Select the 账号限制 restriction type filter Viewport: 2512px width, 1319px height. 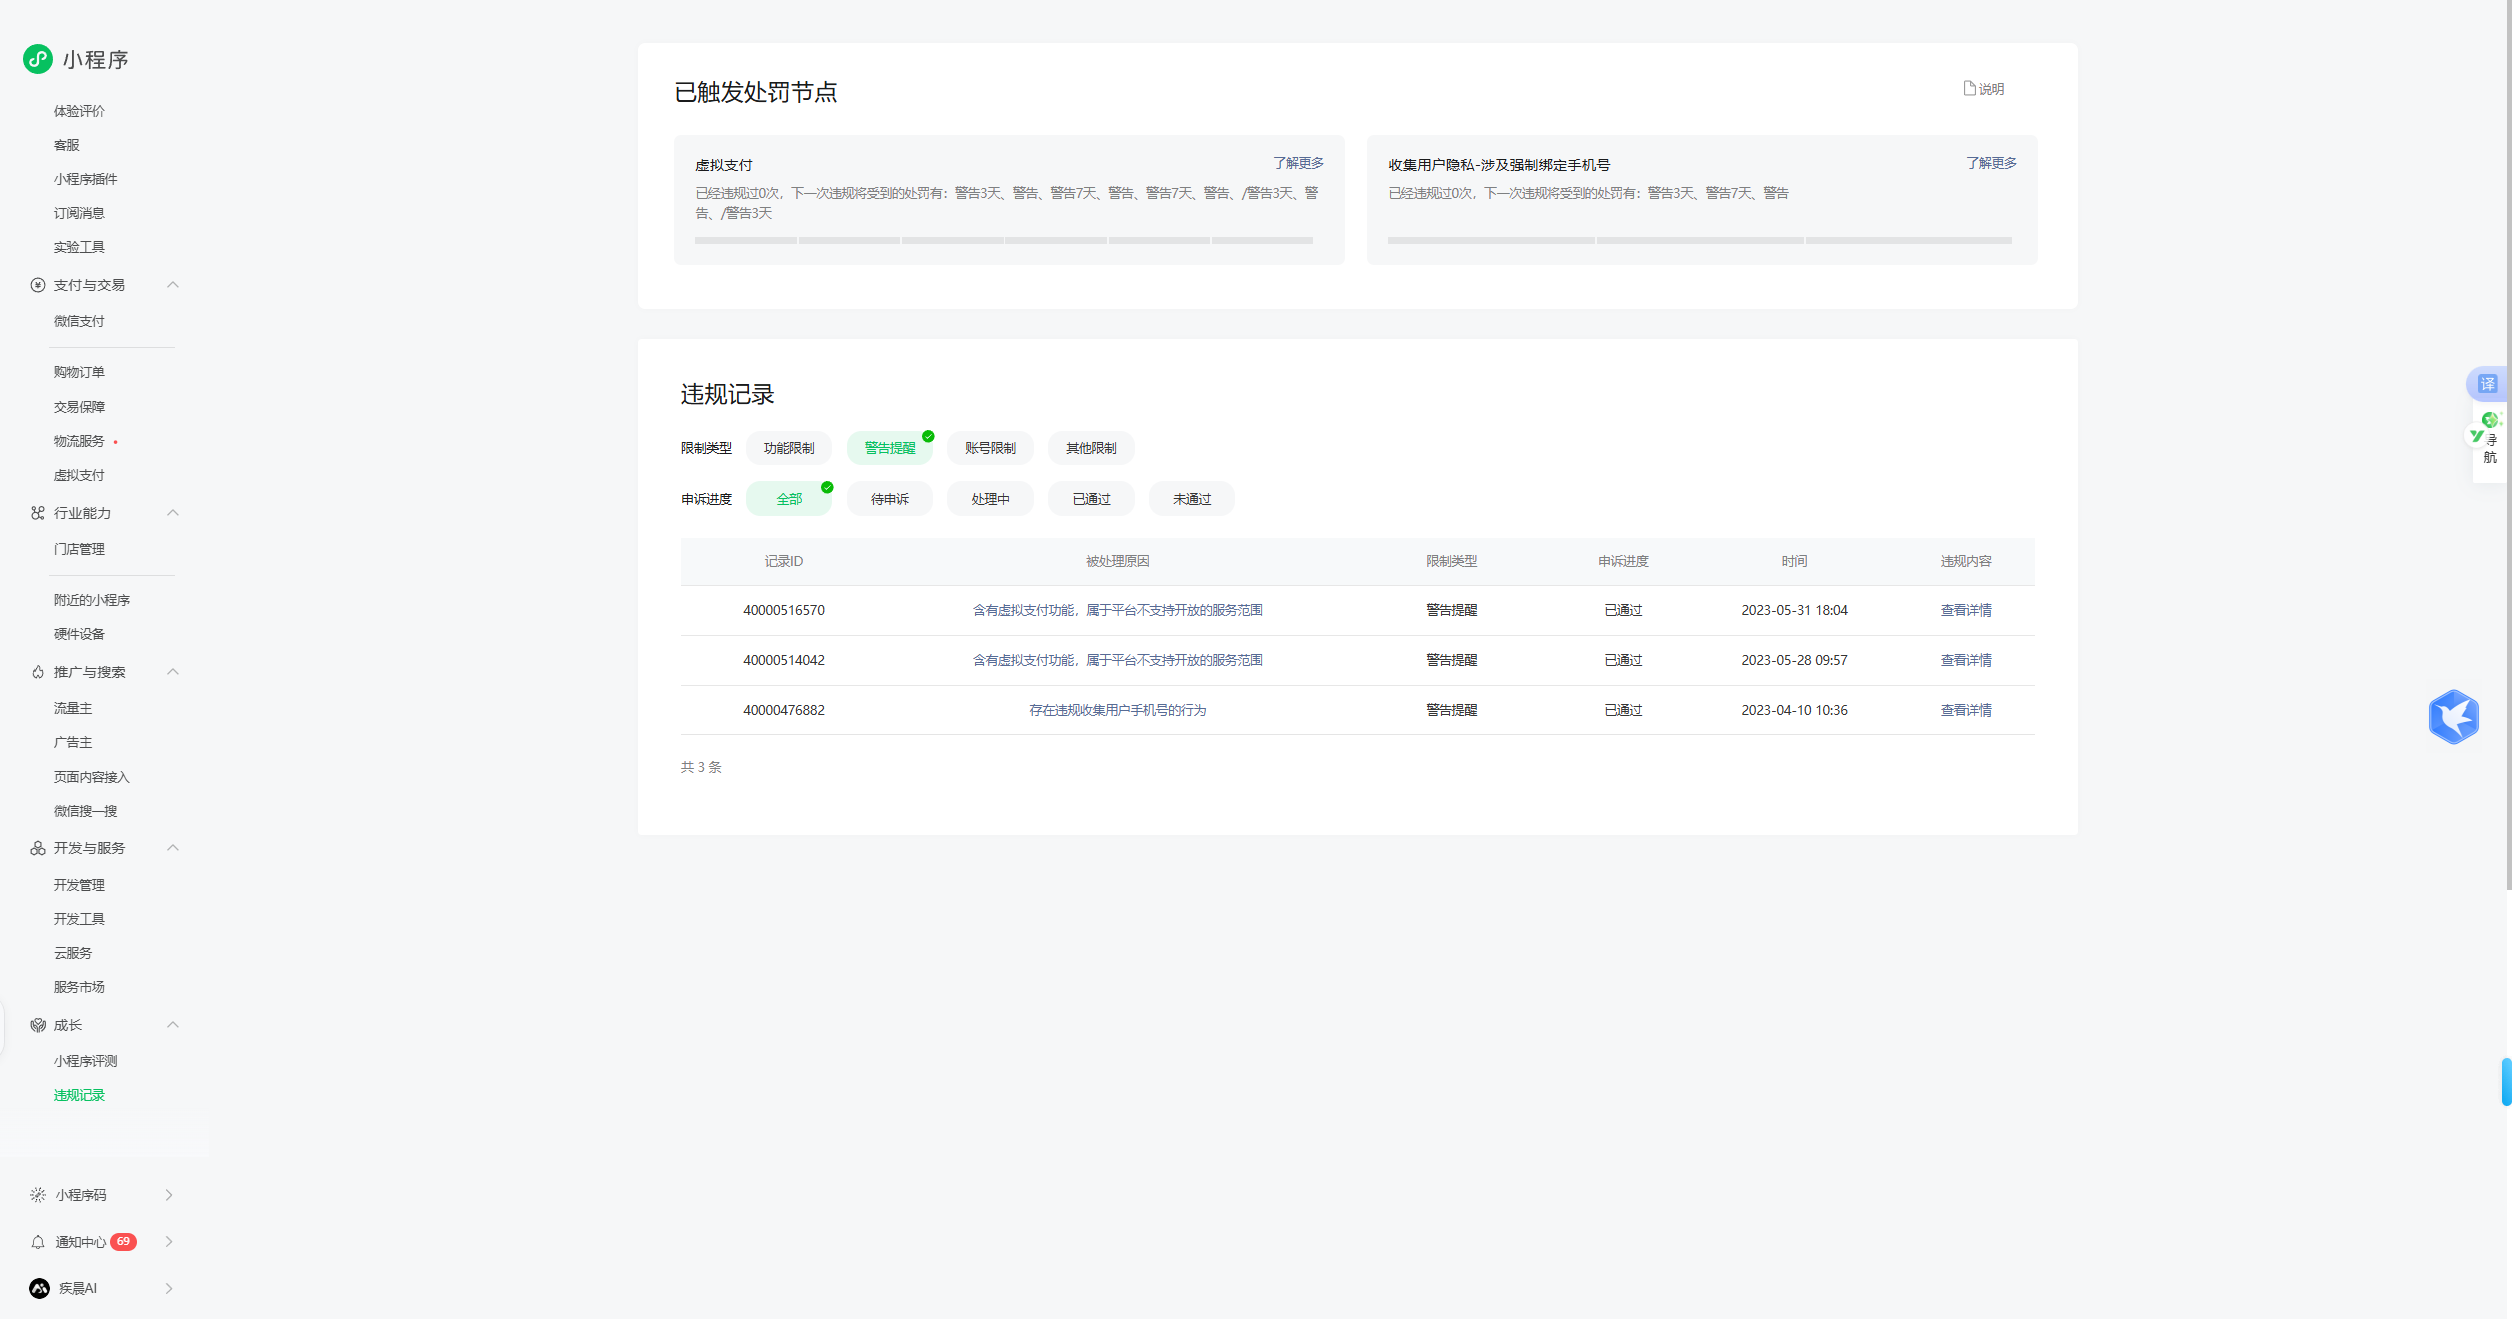pos(990,448)
